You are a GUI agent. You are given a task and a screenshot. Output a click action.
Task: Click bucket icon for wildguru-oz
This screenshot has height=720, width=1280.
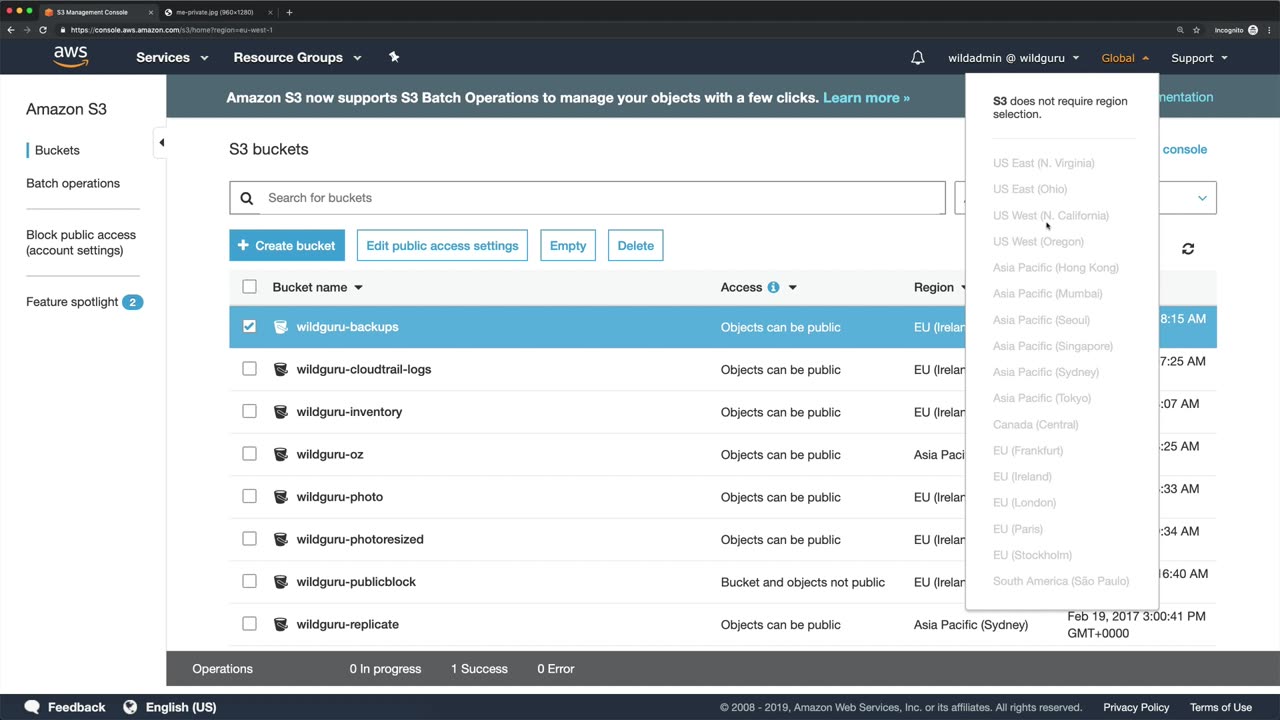[281, 454]
